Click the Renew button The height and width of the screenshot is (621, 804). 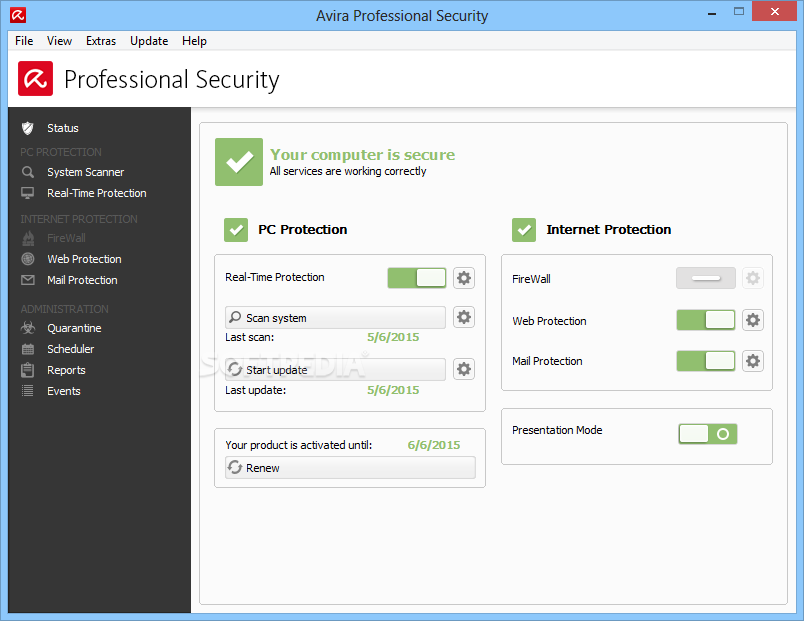[350, 468]
